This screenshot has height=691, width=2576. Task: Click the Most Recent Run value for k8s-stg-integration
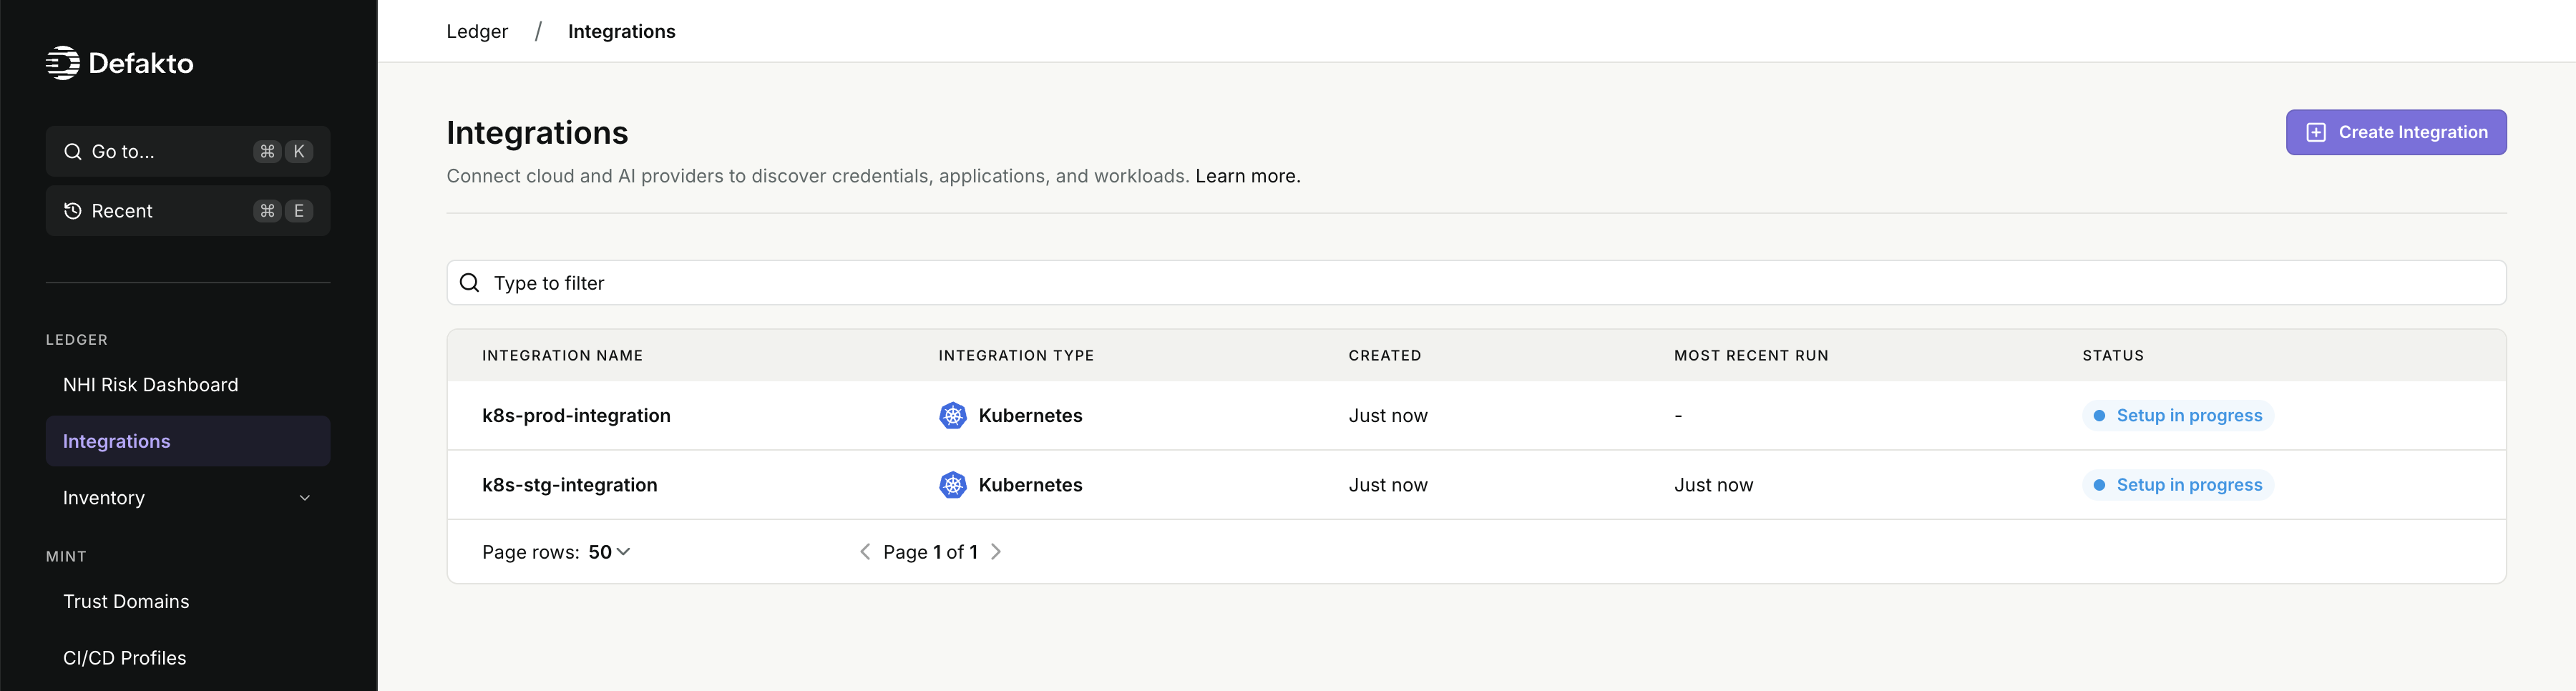pyautogui.click(x=1714, y=485)
